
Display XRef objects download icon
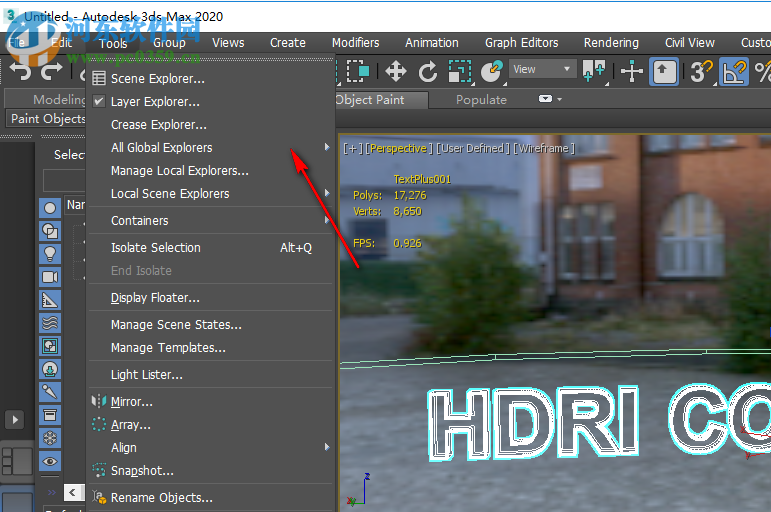click(50, 369)
